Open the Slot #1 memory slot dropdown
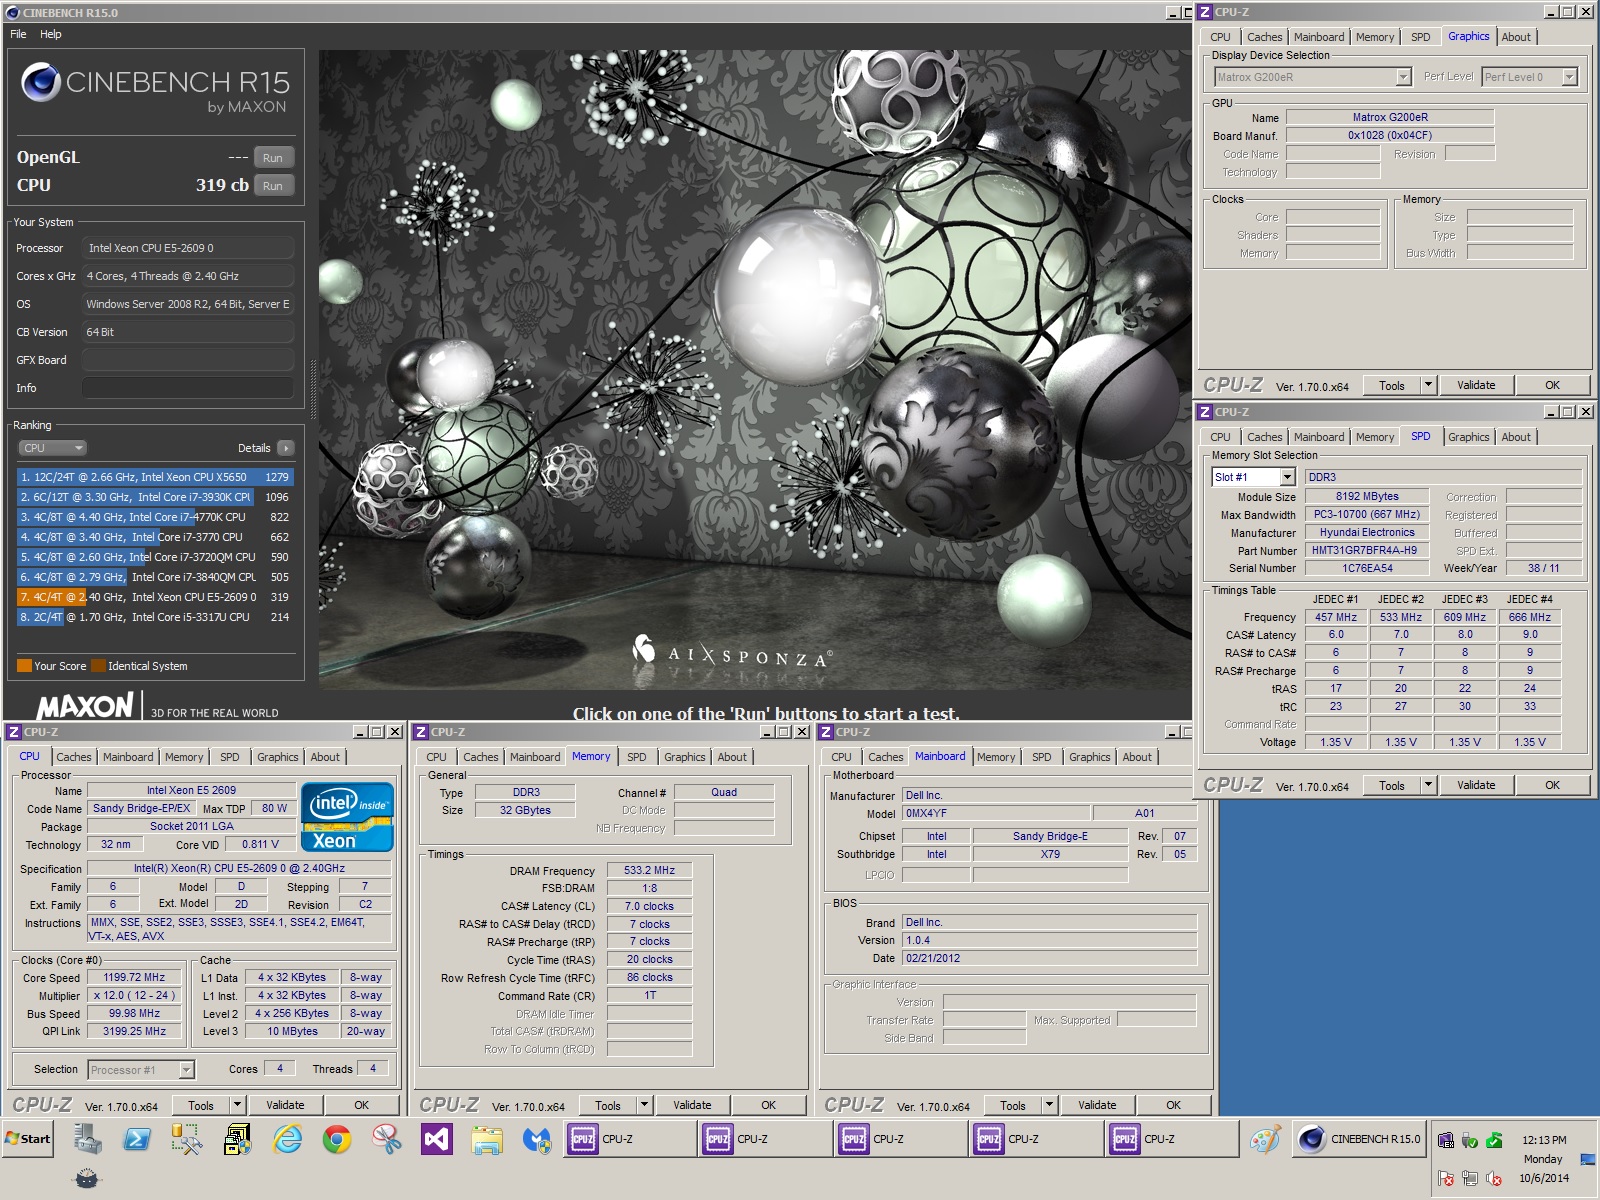 pyautogui.click(x=1288, y=477)
